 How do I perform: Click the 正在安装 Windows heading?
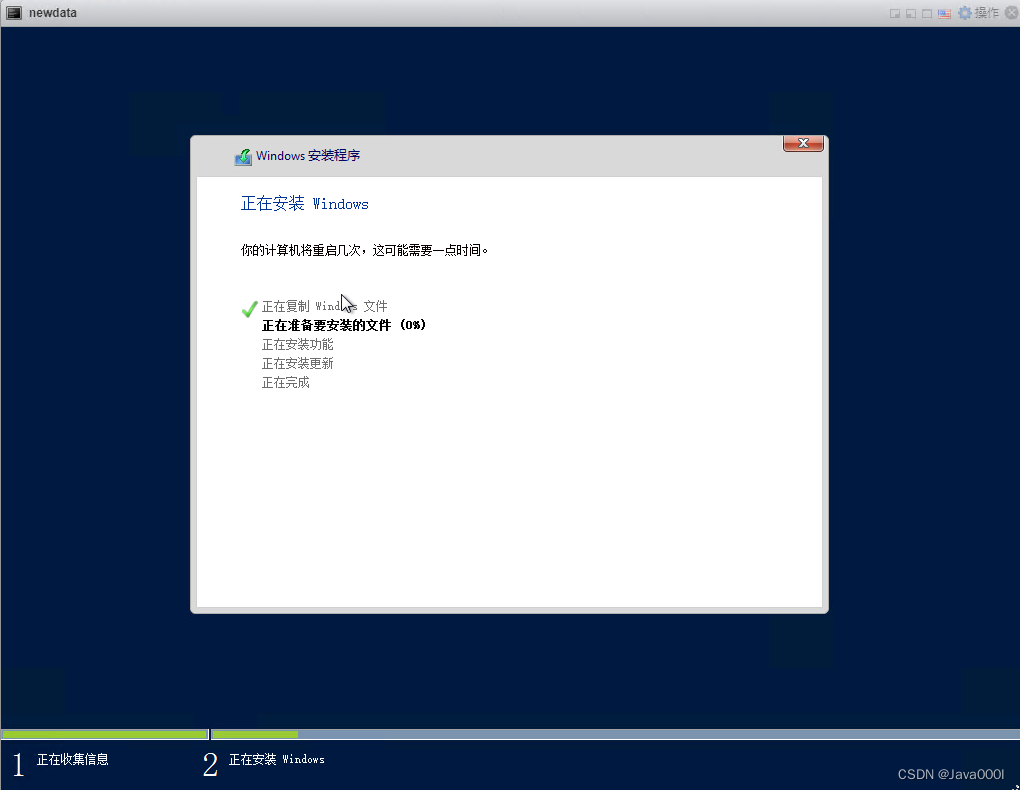(304, 204)
